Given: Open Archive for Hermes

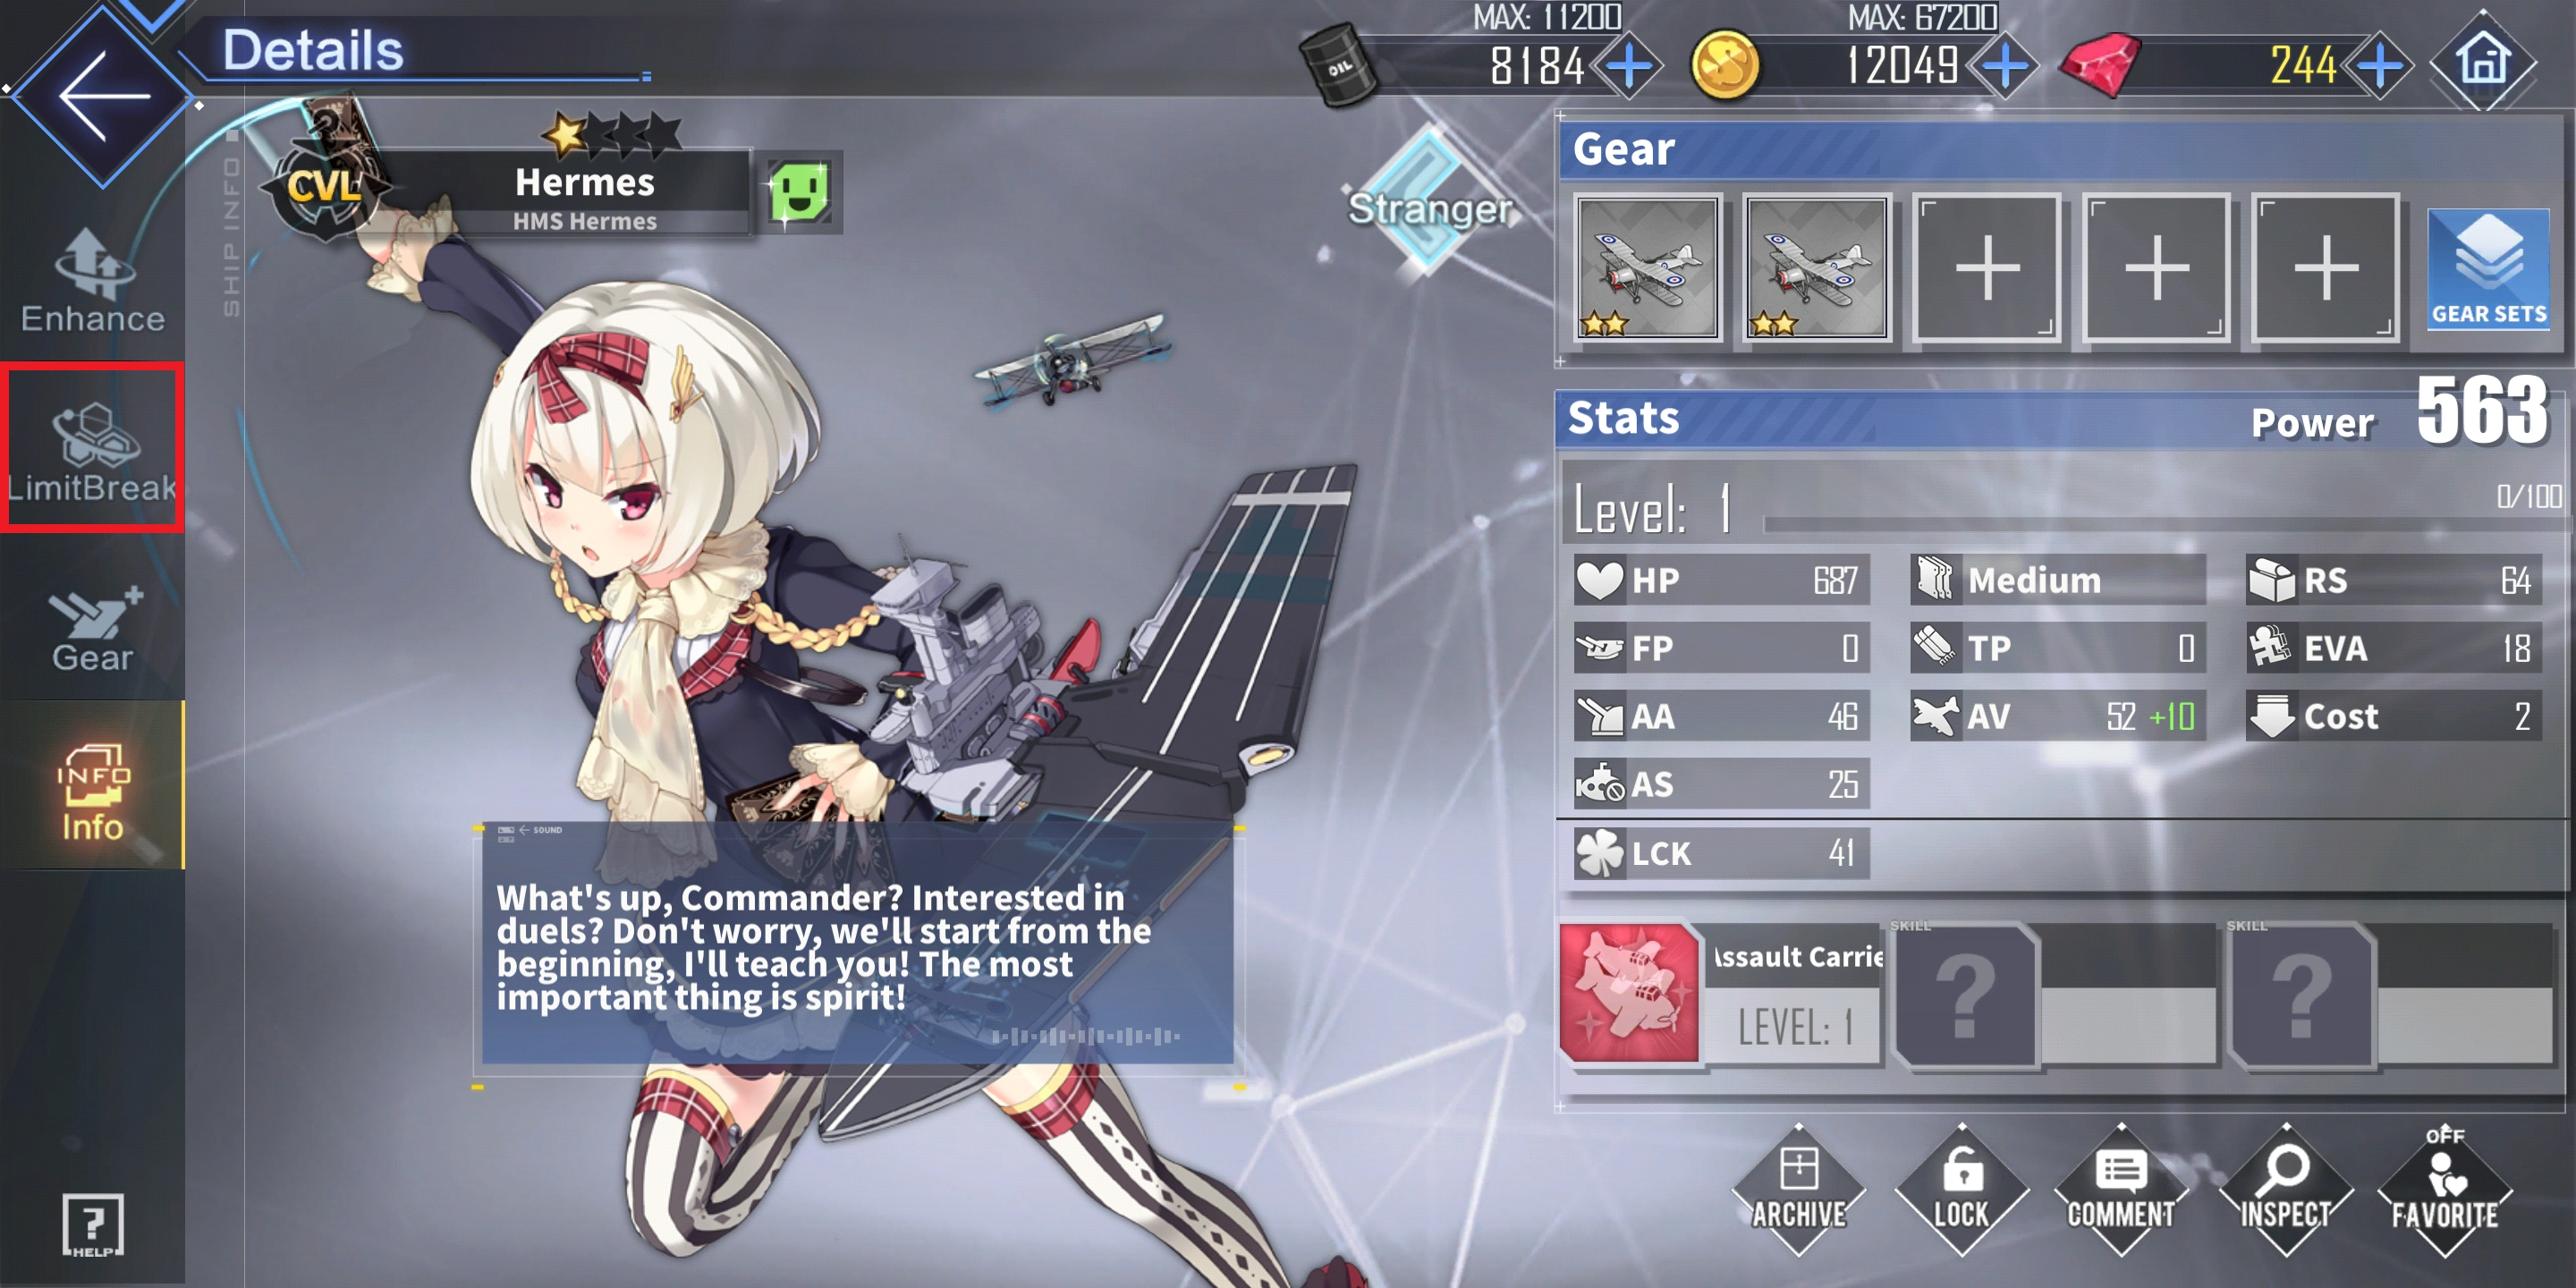Looking at the screenshot, I should (1798, 1190).
